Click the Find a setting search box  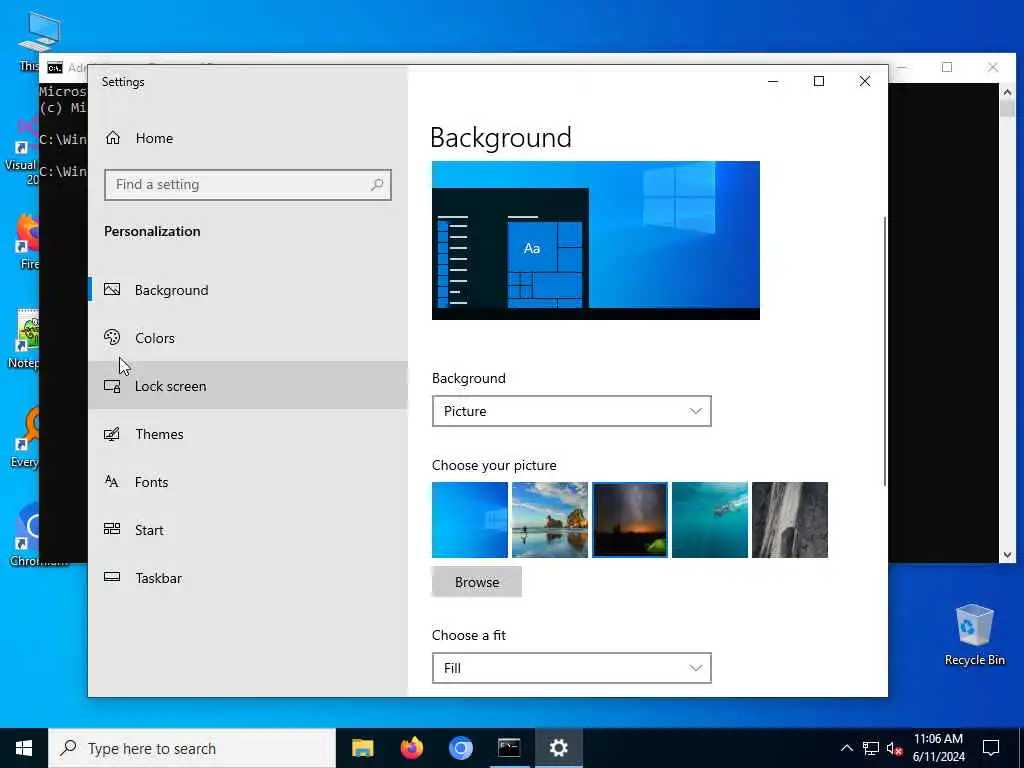(x=248, y=185)
